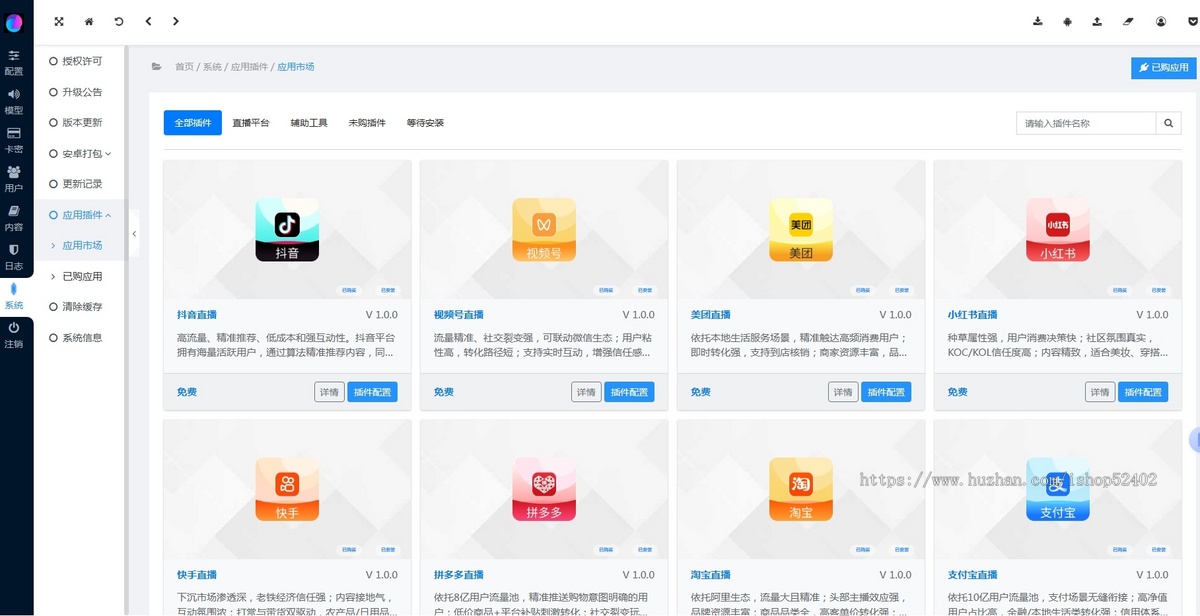This screenshot has height=616, width=1200.
Task: Click the fullscreen toggle icon in top toolbar
Action: tap(59, 21)
